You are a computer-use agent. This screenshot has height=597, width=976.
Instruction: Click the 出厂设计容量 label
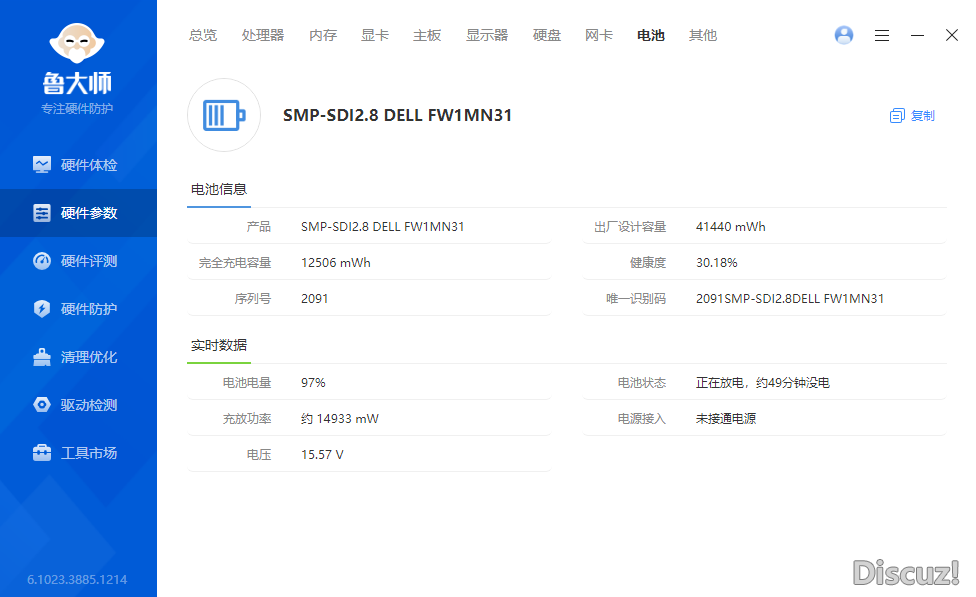(630, 227)
